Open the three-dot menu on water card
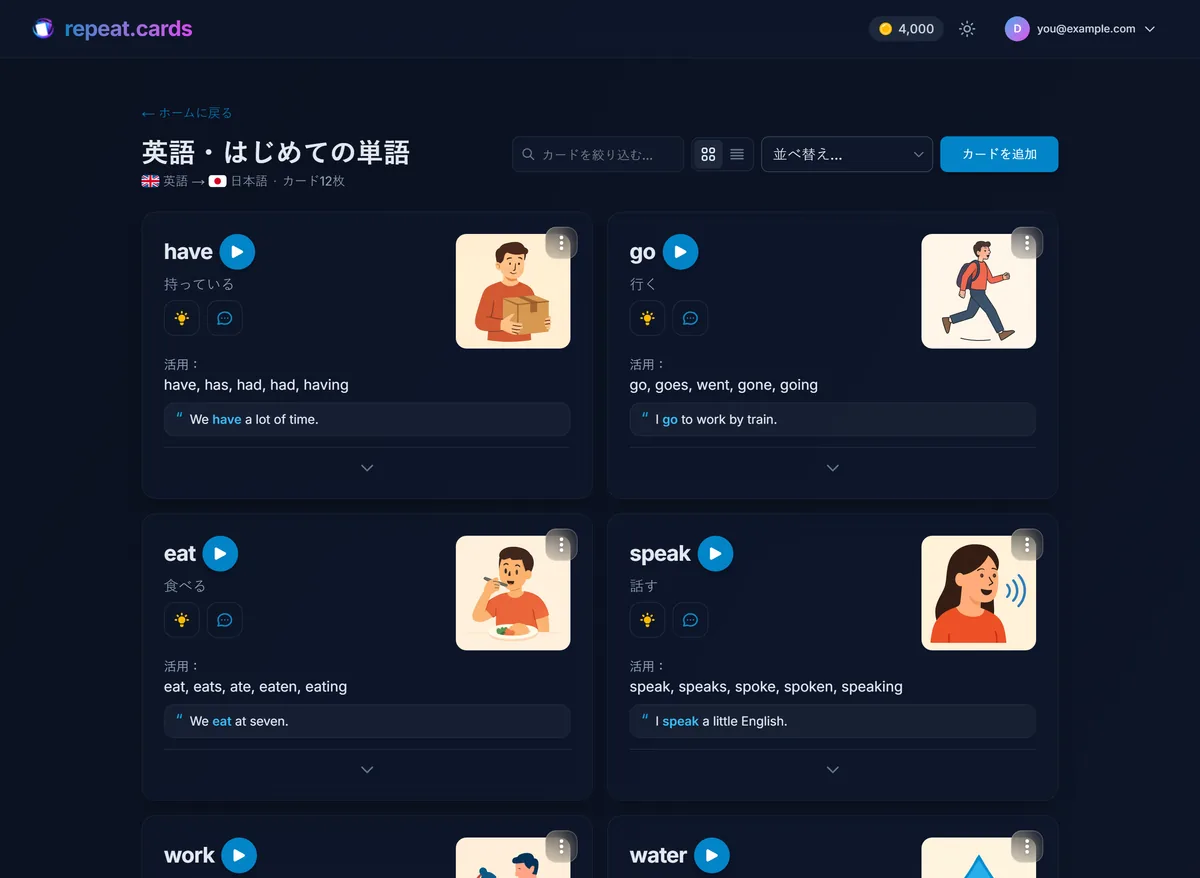 click(1027, 847)
